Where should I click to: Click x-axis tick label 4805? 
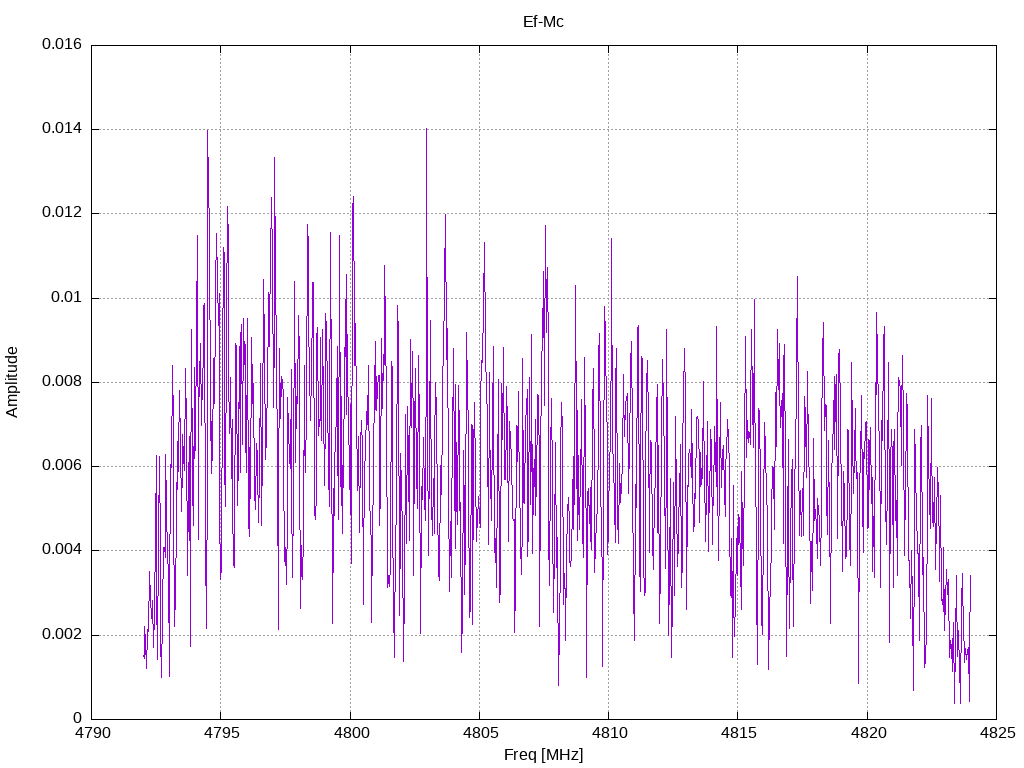click(479, 733)
